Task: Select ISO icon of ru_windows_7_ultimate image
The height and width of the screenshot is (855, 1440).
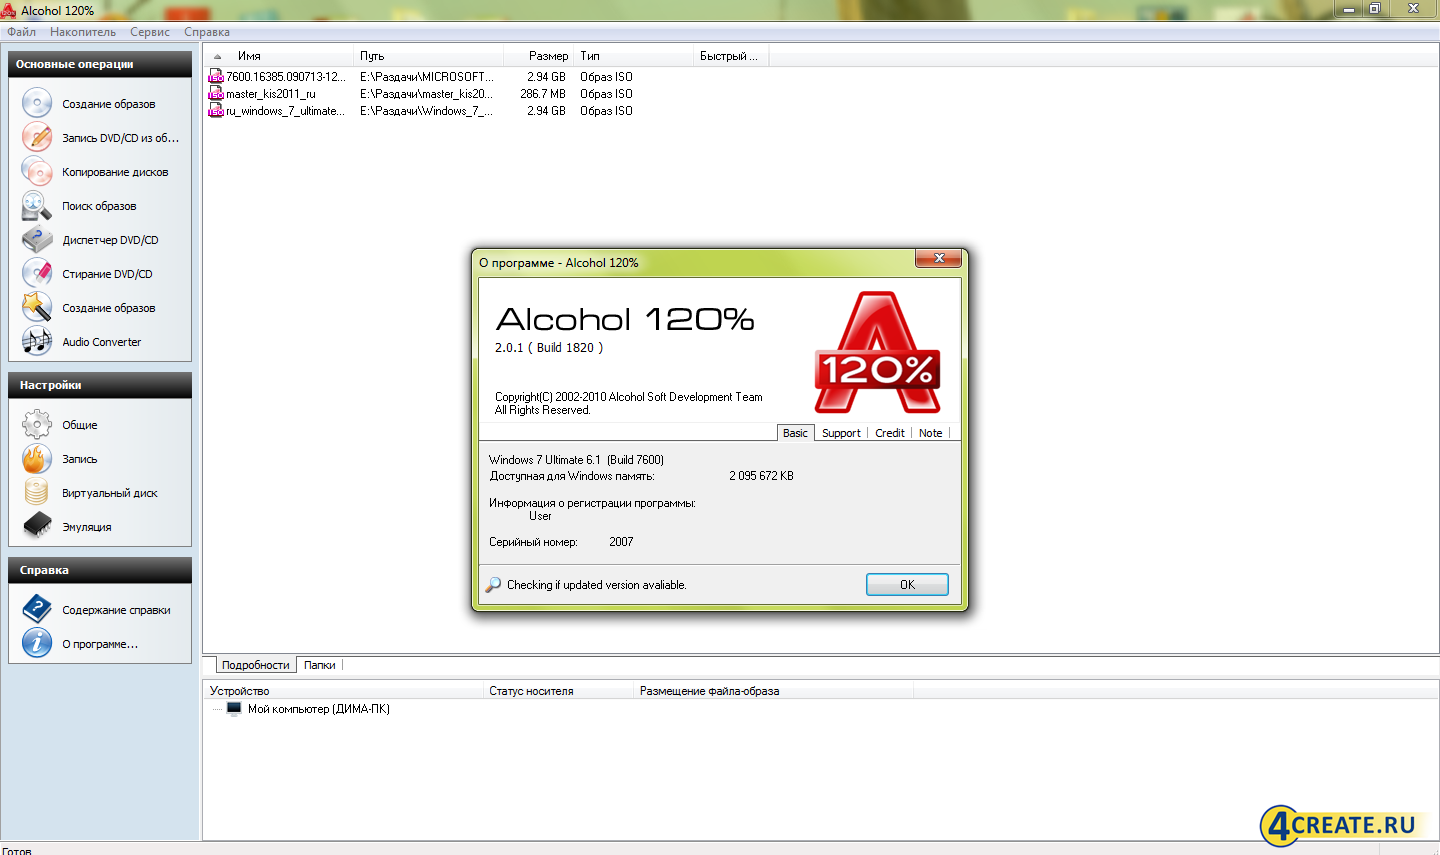Action: [x=215, y=110]
